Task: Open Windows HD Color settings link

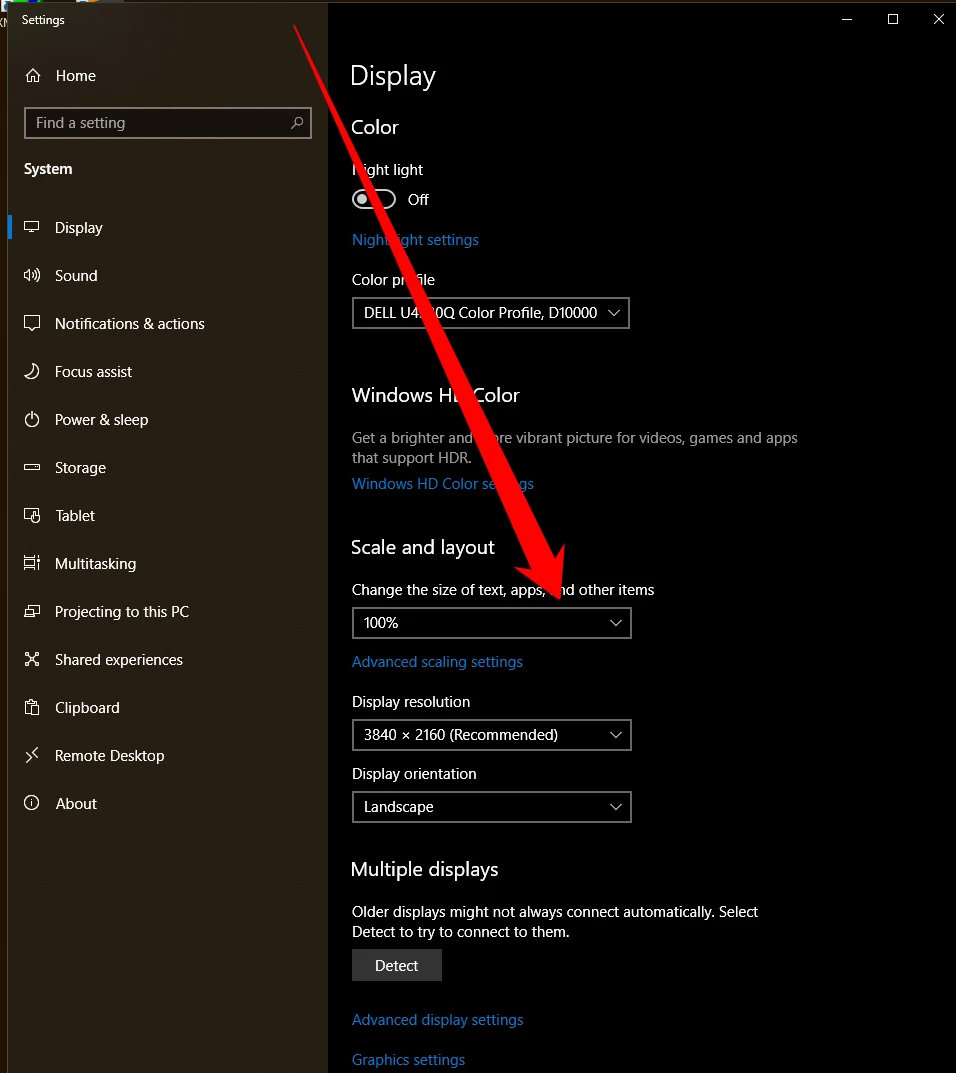Action: [x=443, y=484]
